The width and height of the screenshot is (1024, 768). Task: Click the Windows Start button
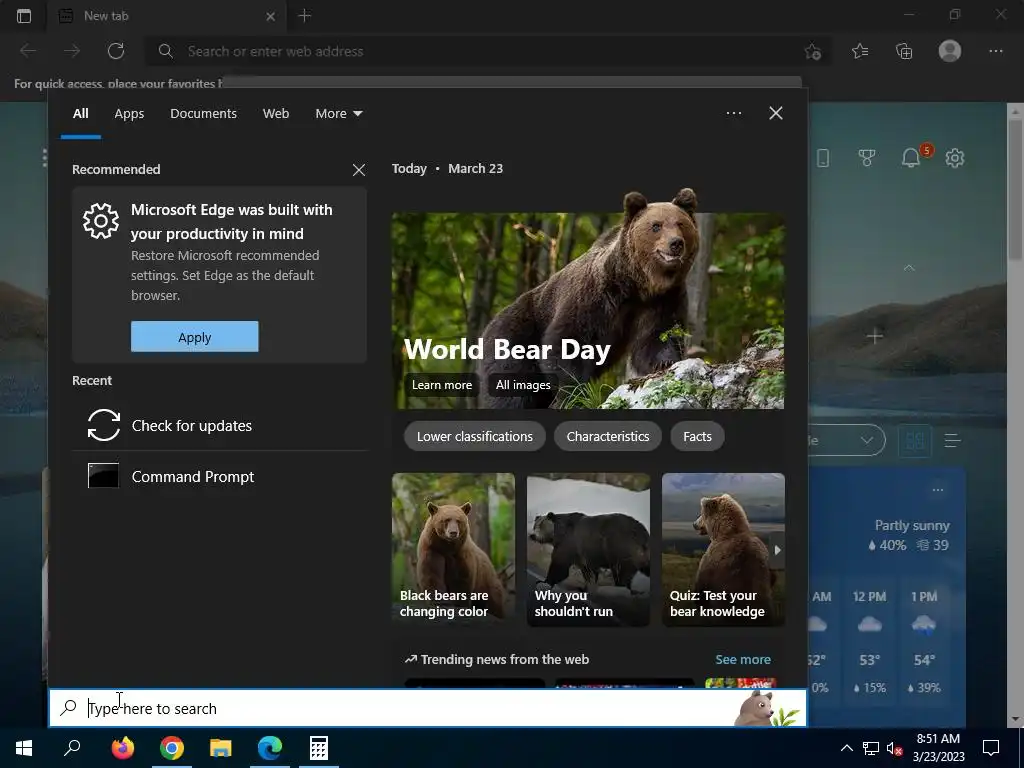[x=24, y=748]
